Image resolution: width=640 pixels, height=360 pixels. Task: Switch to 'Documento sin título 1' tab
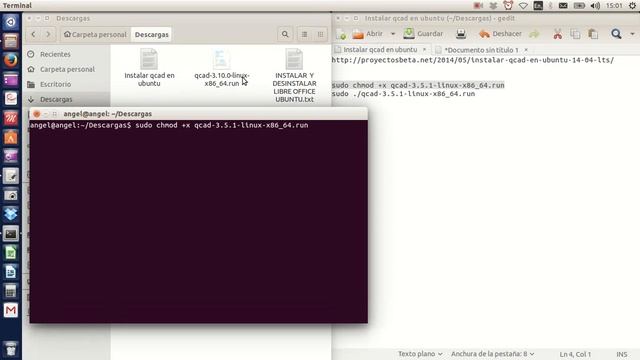[x=481, y=50]
